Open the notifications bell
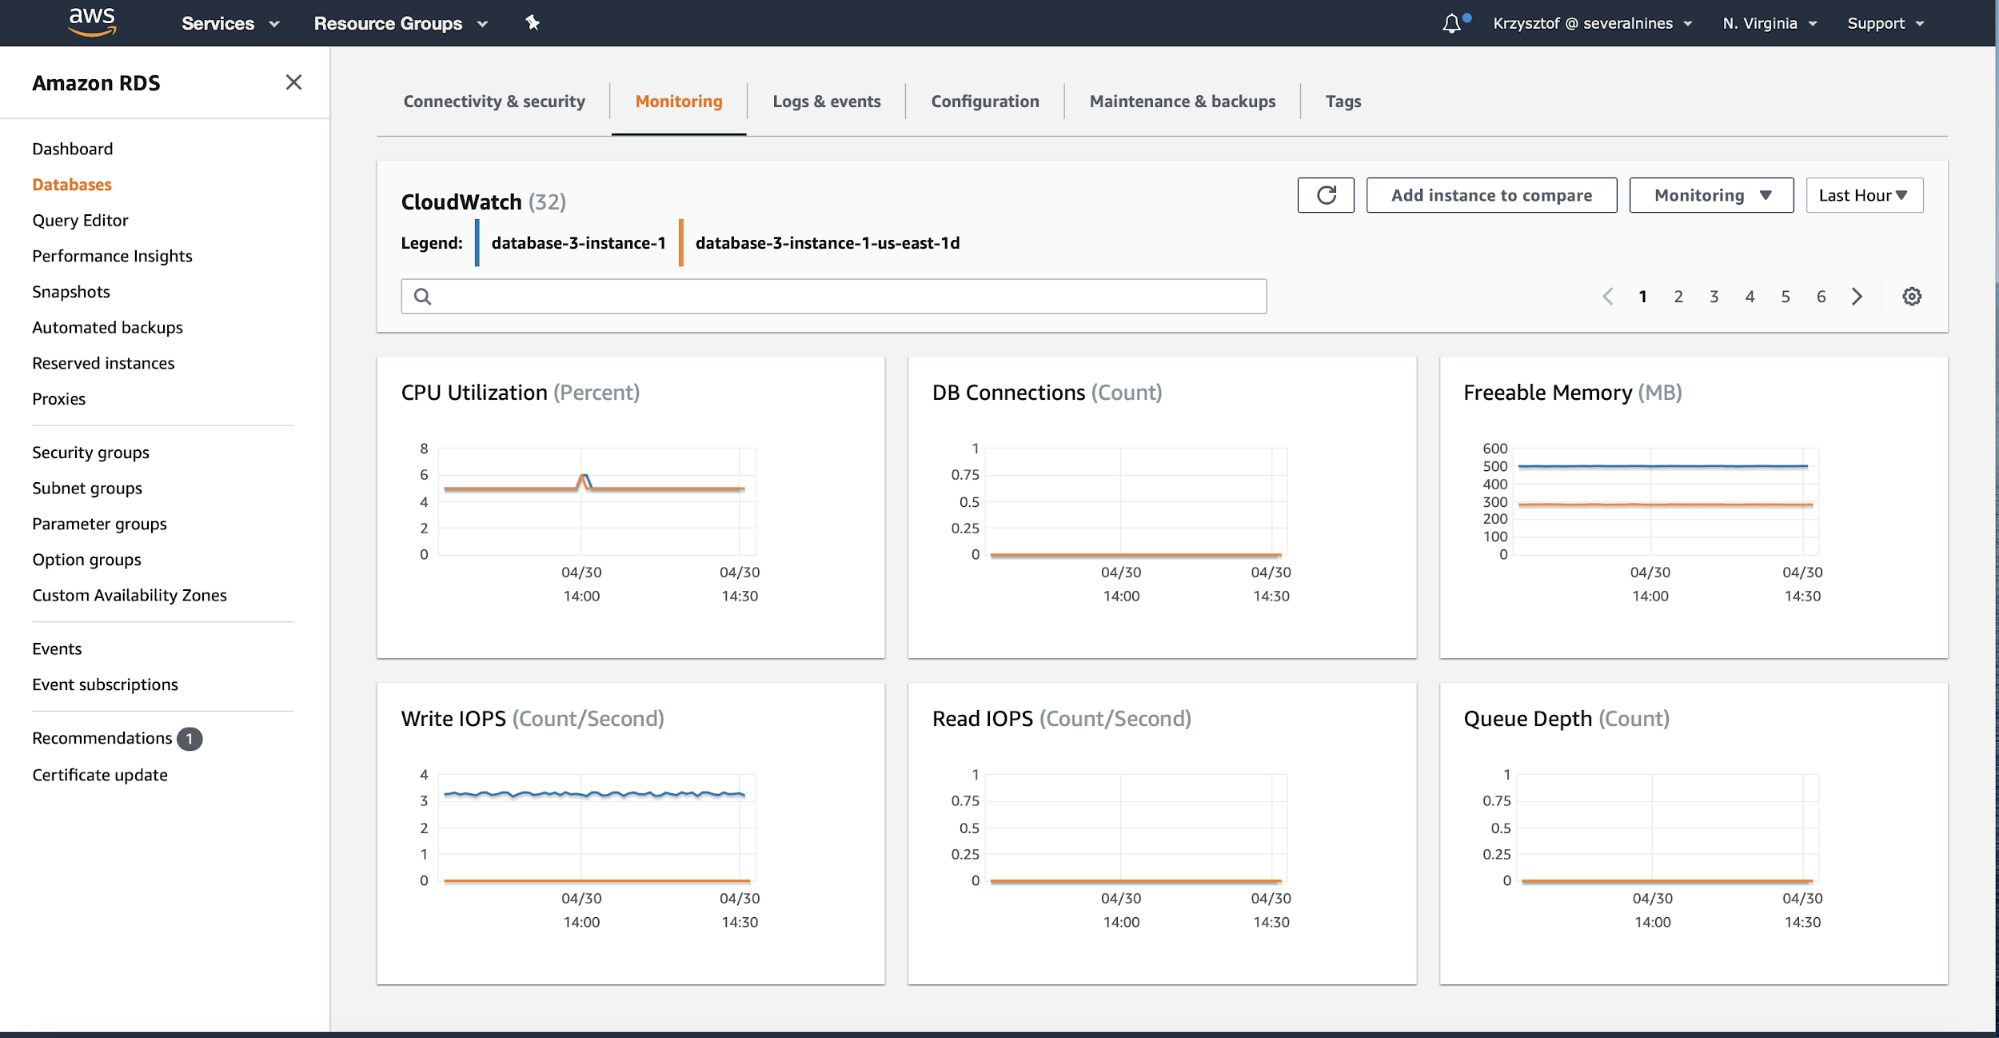Screen dimensions: 1999x1038 click(1452, 23)
